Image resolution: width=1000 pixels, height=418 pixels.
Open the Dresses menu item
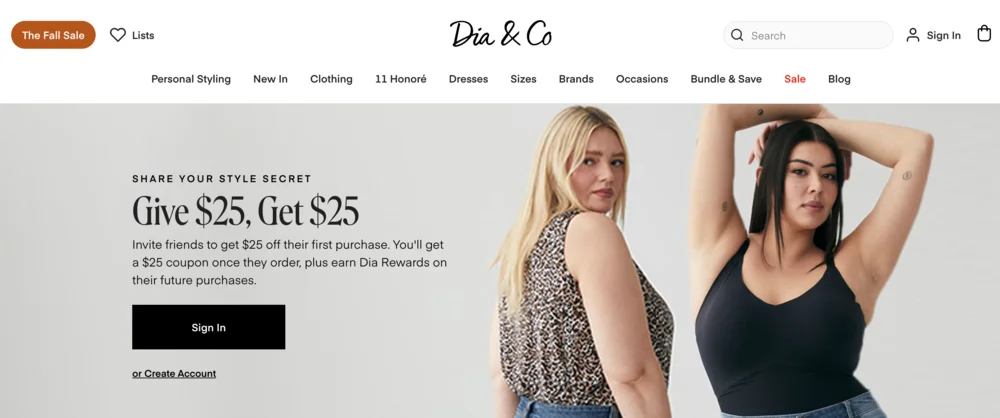468,79
